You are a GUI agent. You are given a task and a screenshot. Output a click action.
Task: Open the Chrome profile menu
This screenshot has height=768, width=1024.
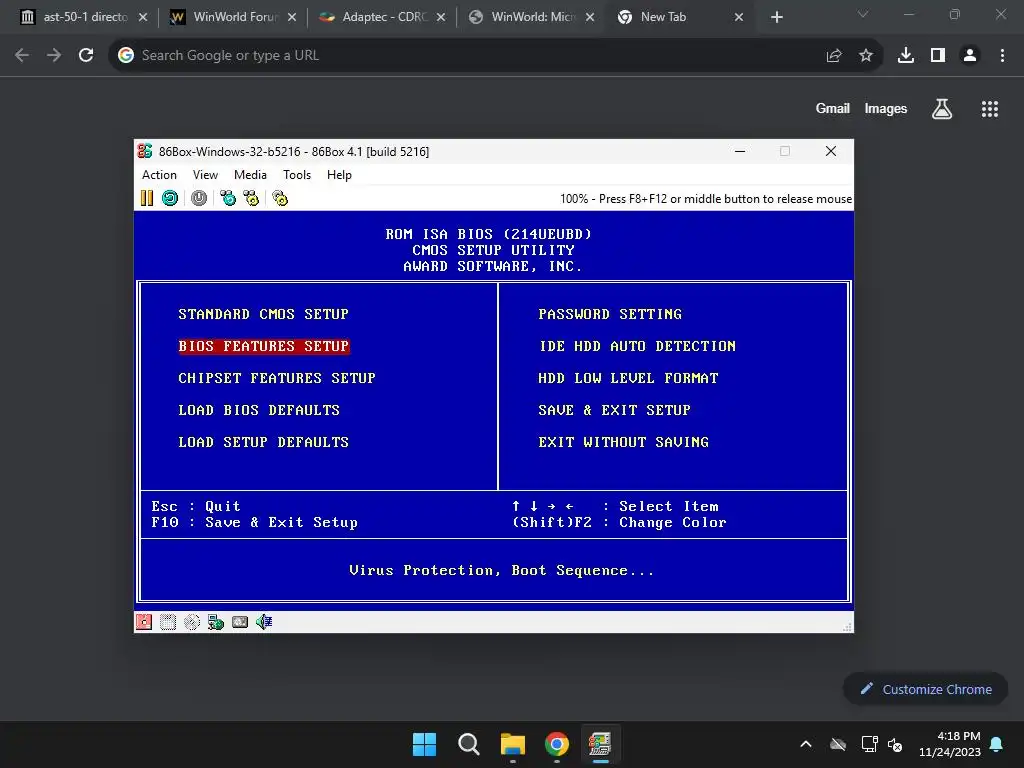[x=970, y=56]
